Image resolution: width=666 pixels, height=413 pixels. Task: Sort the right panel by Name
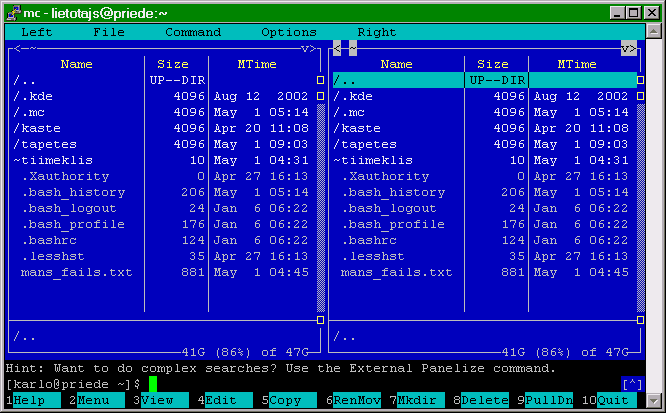396,64
